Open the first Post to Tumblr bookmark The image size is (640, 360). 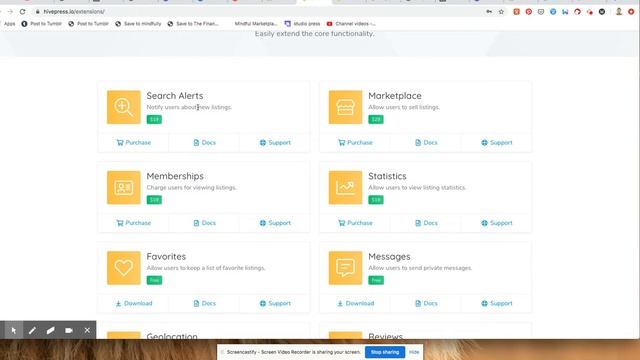click(x=42, y=24)
